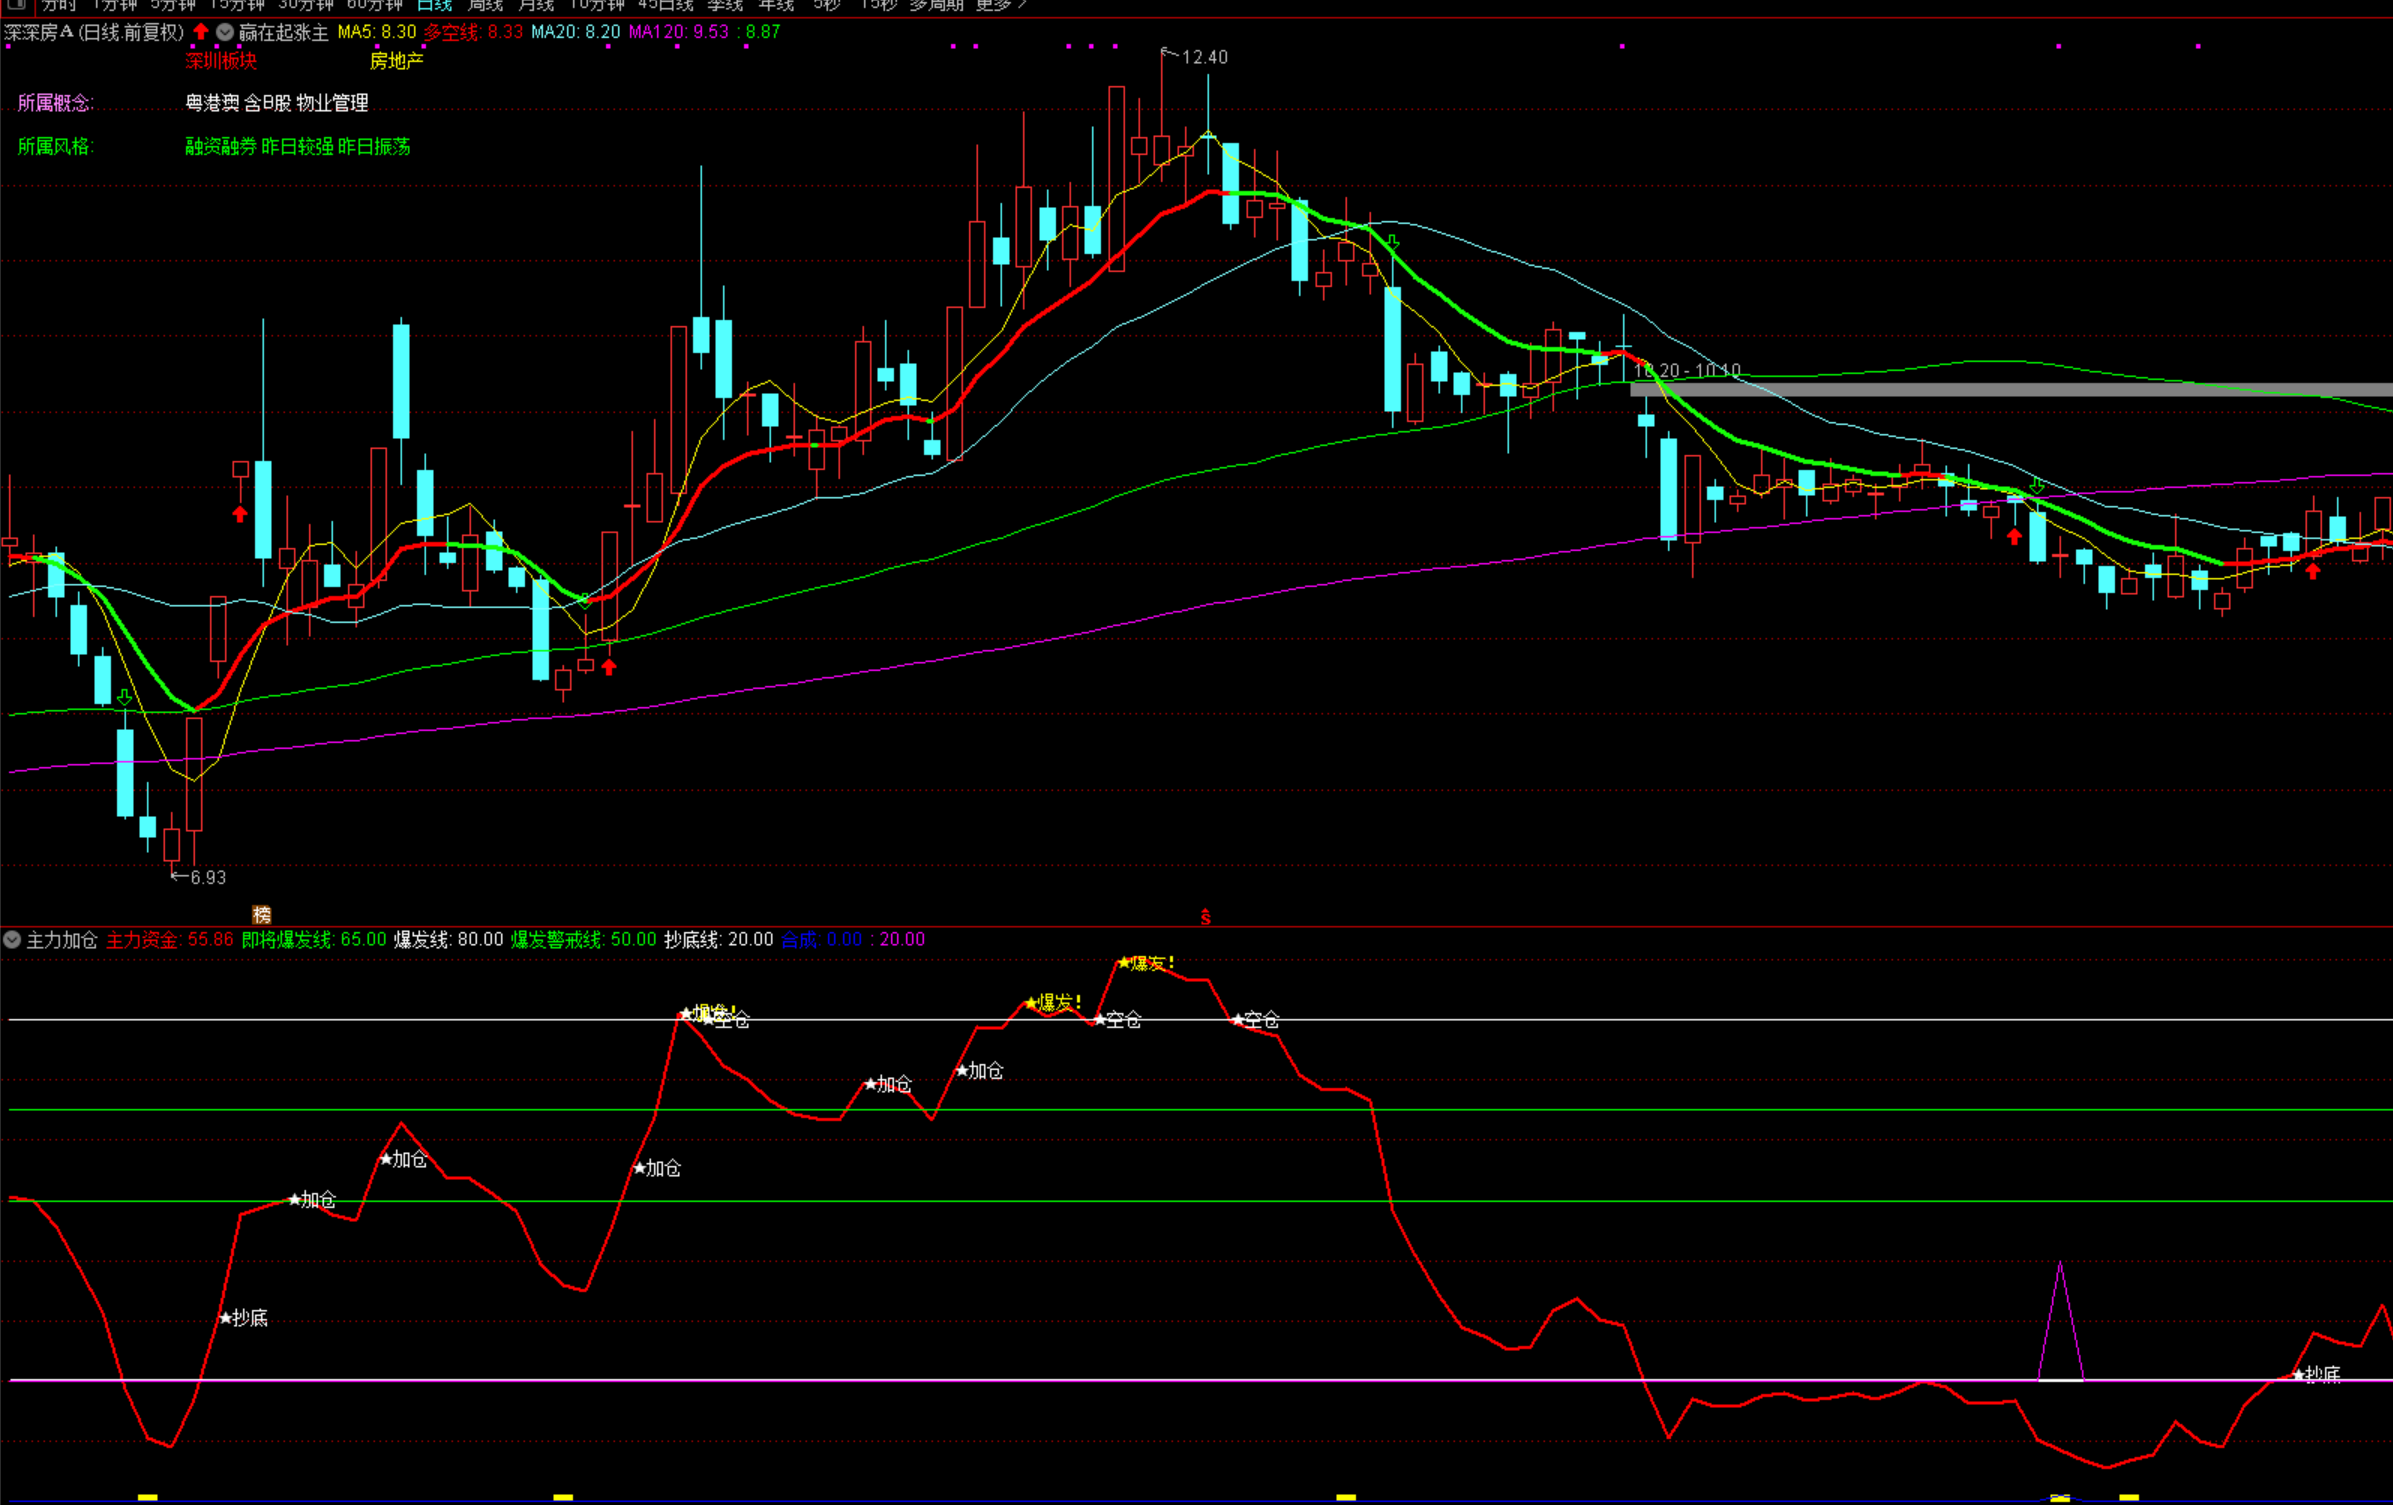Click the red up arrow beside 深深房A title

pyautogui.click(x=201, y=32)
